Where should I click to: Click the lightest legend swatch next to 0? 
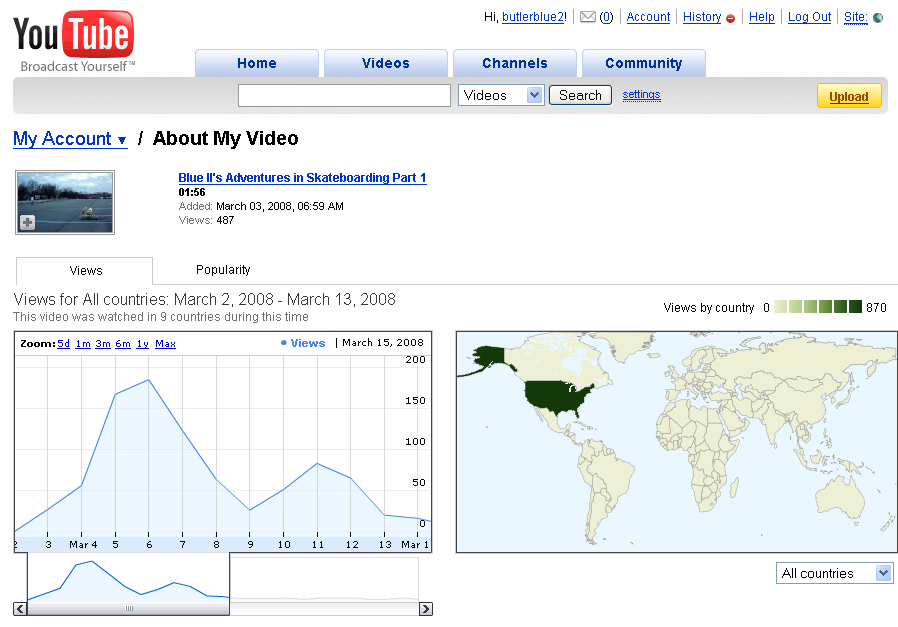pos(781,307)
